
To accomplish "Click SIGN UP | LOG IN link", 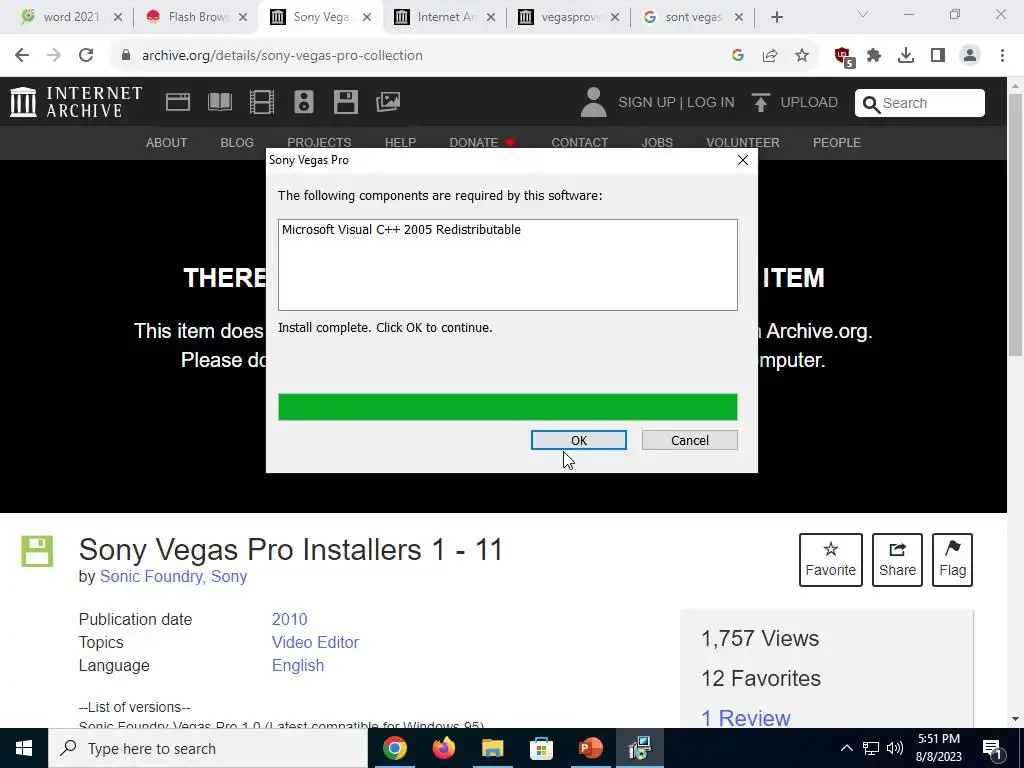I will pyautogui.click(x=676, y=103).
